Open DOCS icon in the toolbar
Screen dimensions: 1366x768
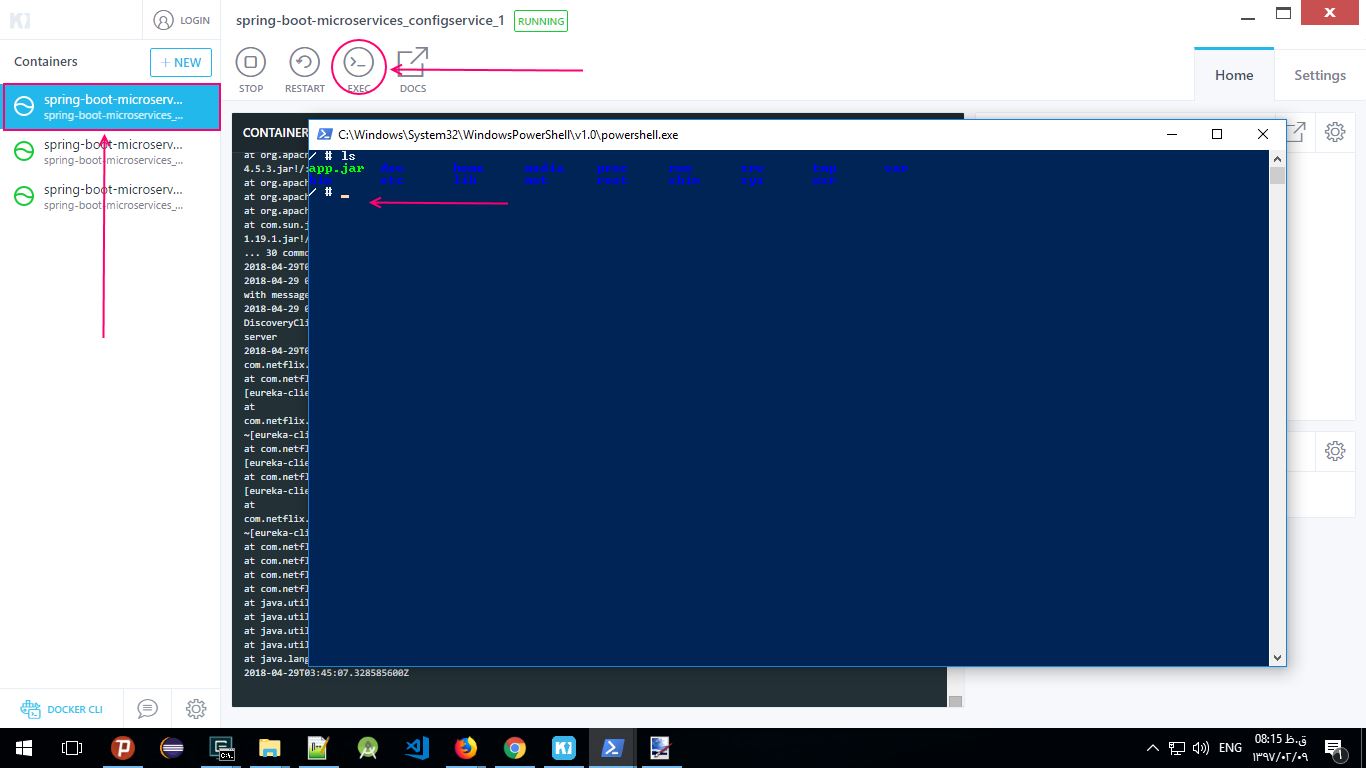pyautogui.click(x=413, y=63)
